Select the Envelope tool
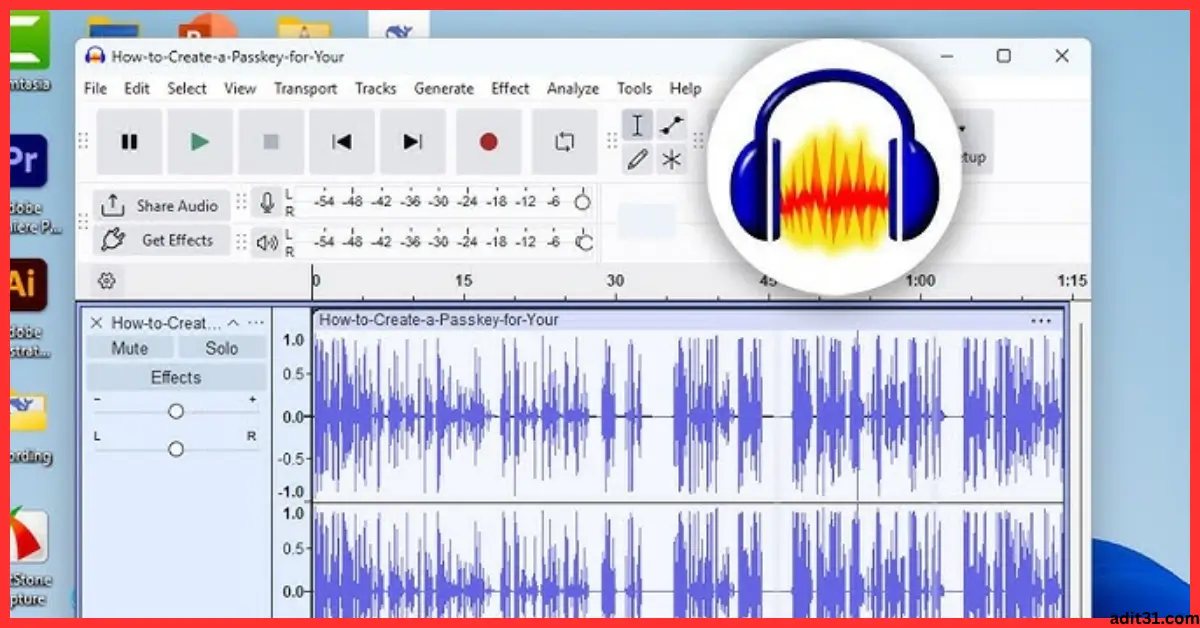Screen dimensions: 1200x628 [672, 125]
